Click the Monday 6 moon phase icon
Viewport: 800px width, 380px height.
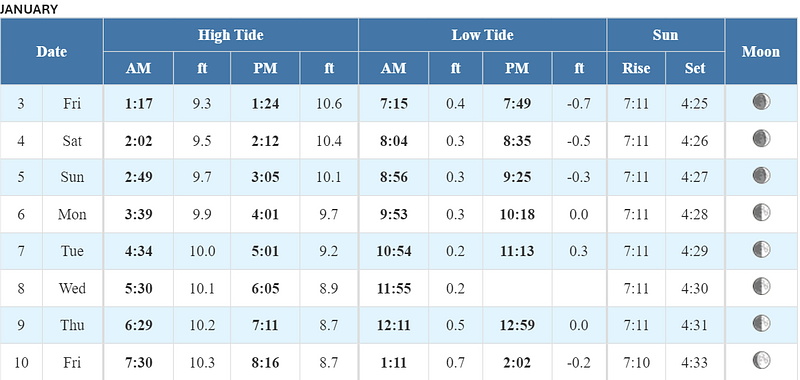(761, 212)
